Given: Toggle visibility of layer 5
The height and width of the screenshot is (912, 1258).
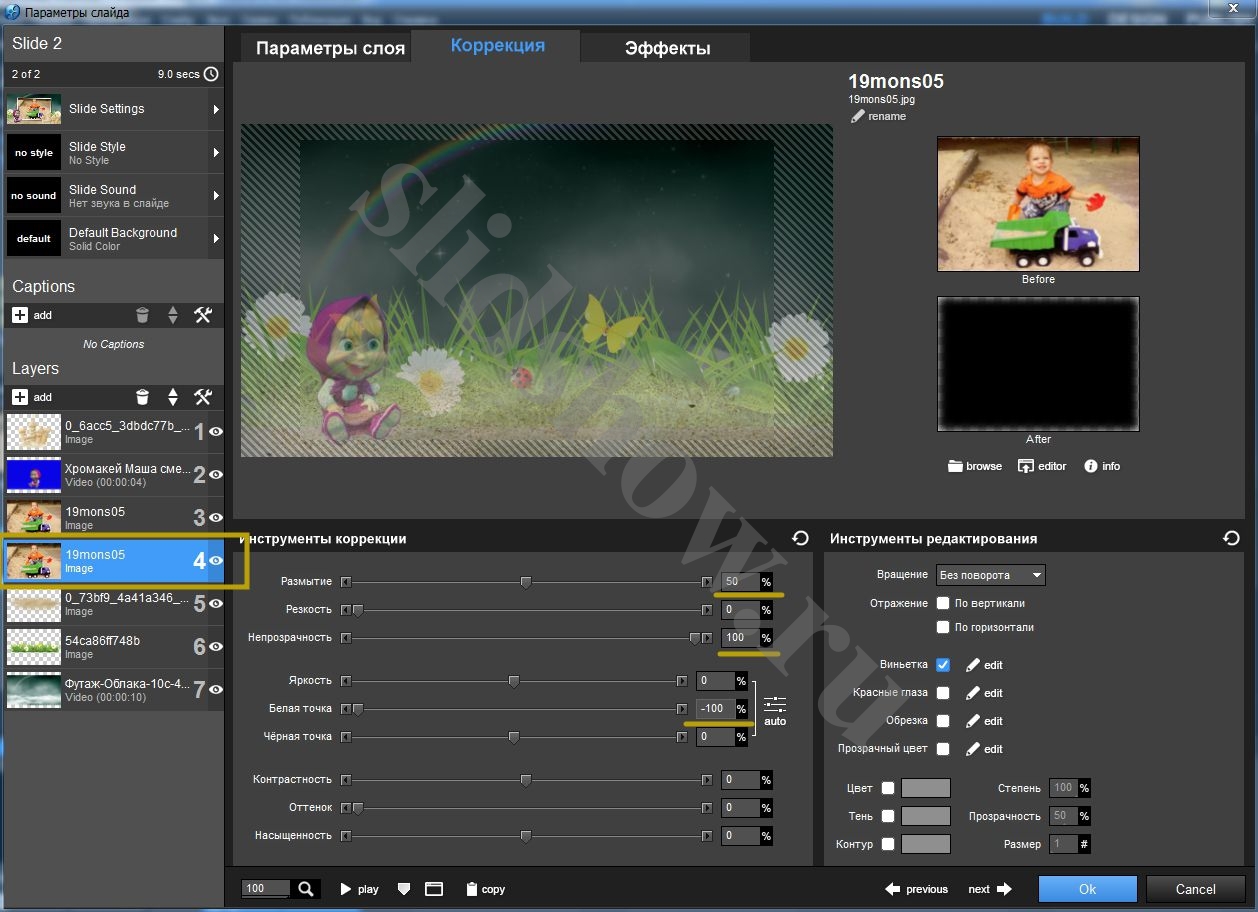Looking at the screenshot, I should tap(215, 604).
